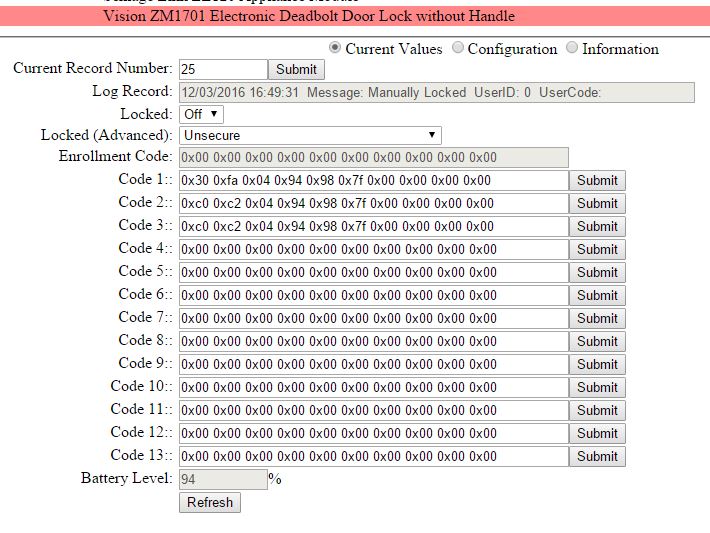Click the Battery Level label
The width and height of the screenshot is (710, 533).
click(x=126, y=478)
